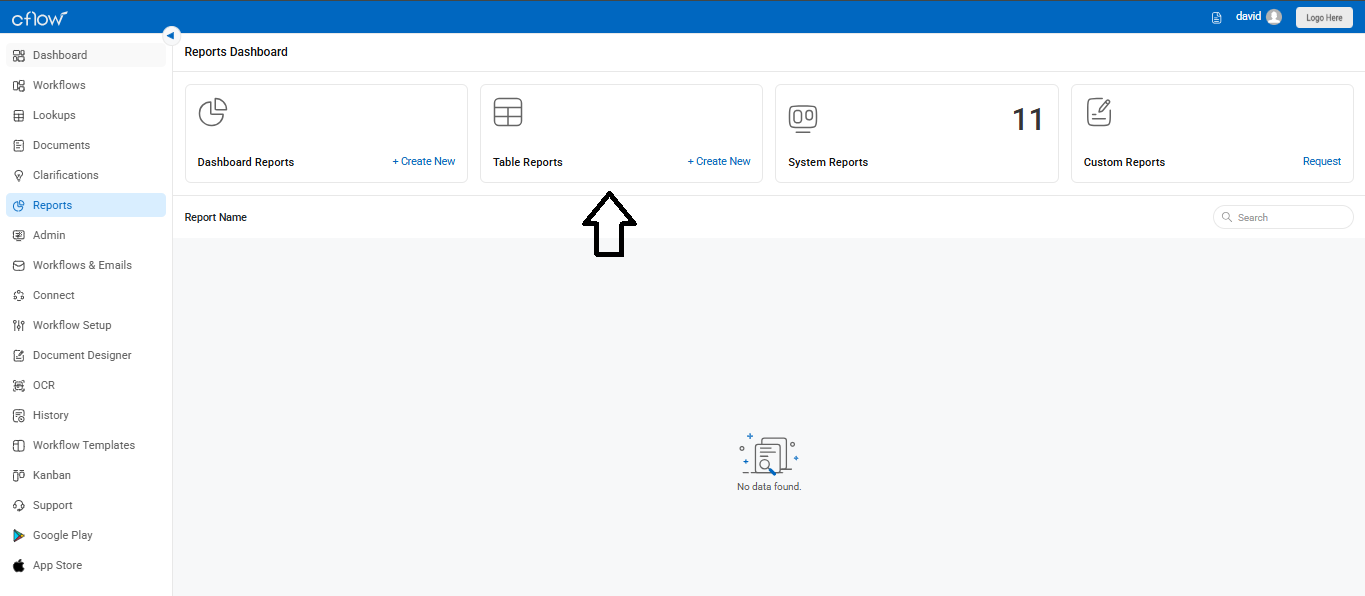1365x596 pixels.
Task: Click the Table Reports grid card icon
Action: click(508, 113)
